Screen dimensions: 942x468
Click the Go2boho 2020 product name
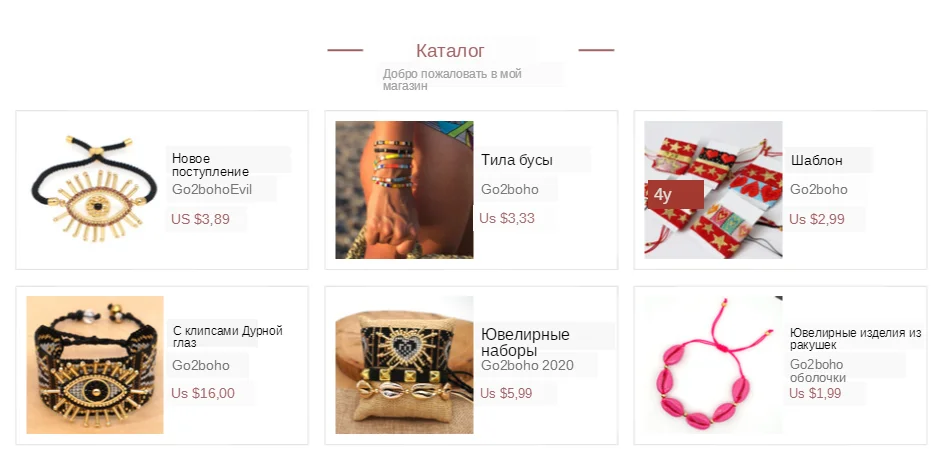click(527, 365)
